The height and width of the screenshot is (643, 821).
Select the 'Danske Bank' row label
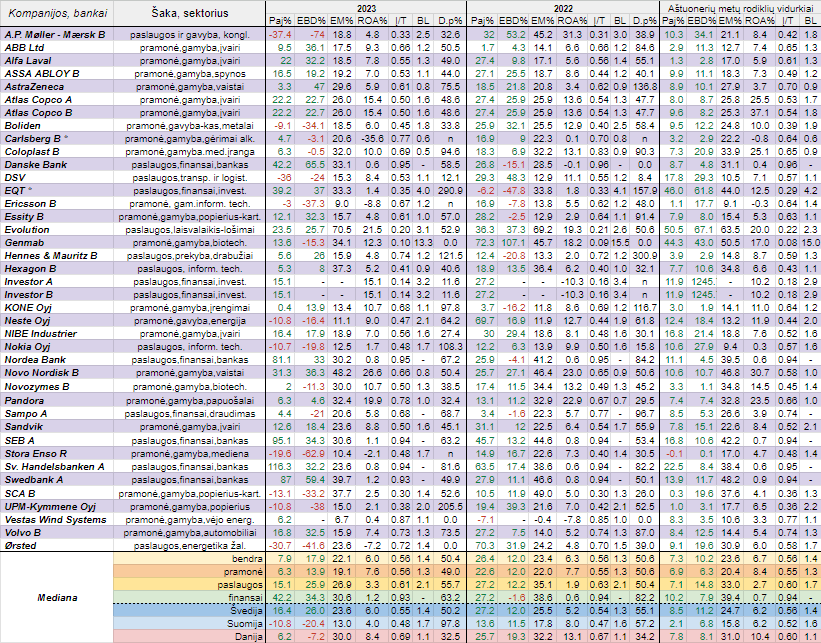tap(57, 164)
